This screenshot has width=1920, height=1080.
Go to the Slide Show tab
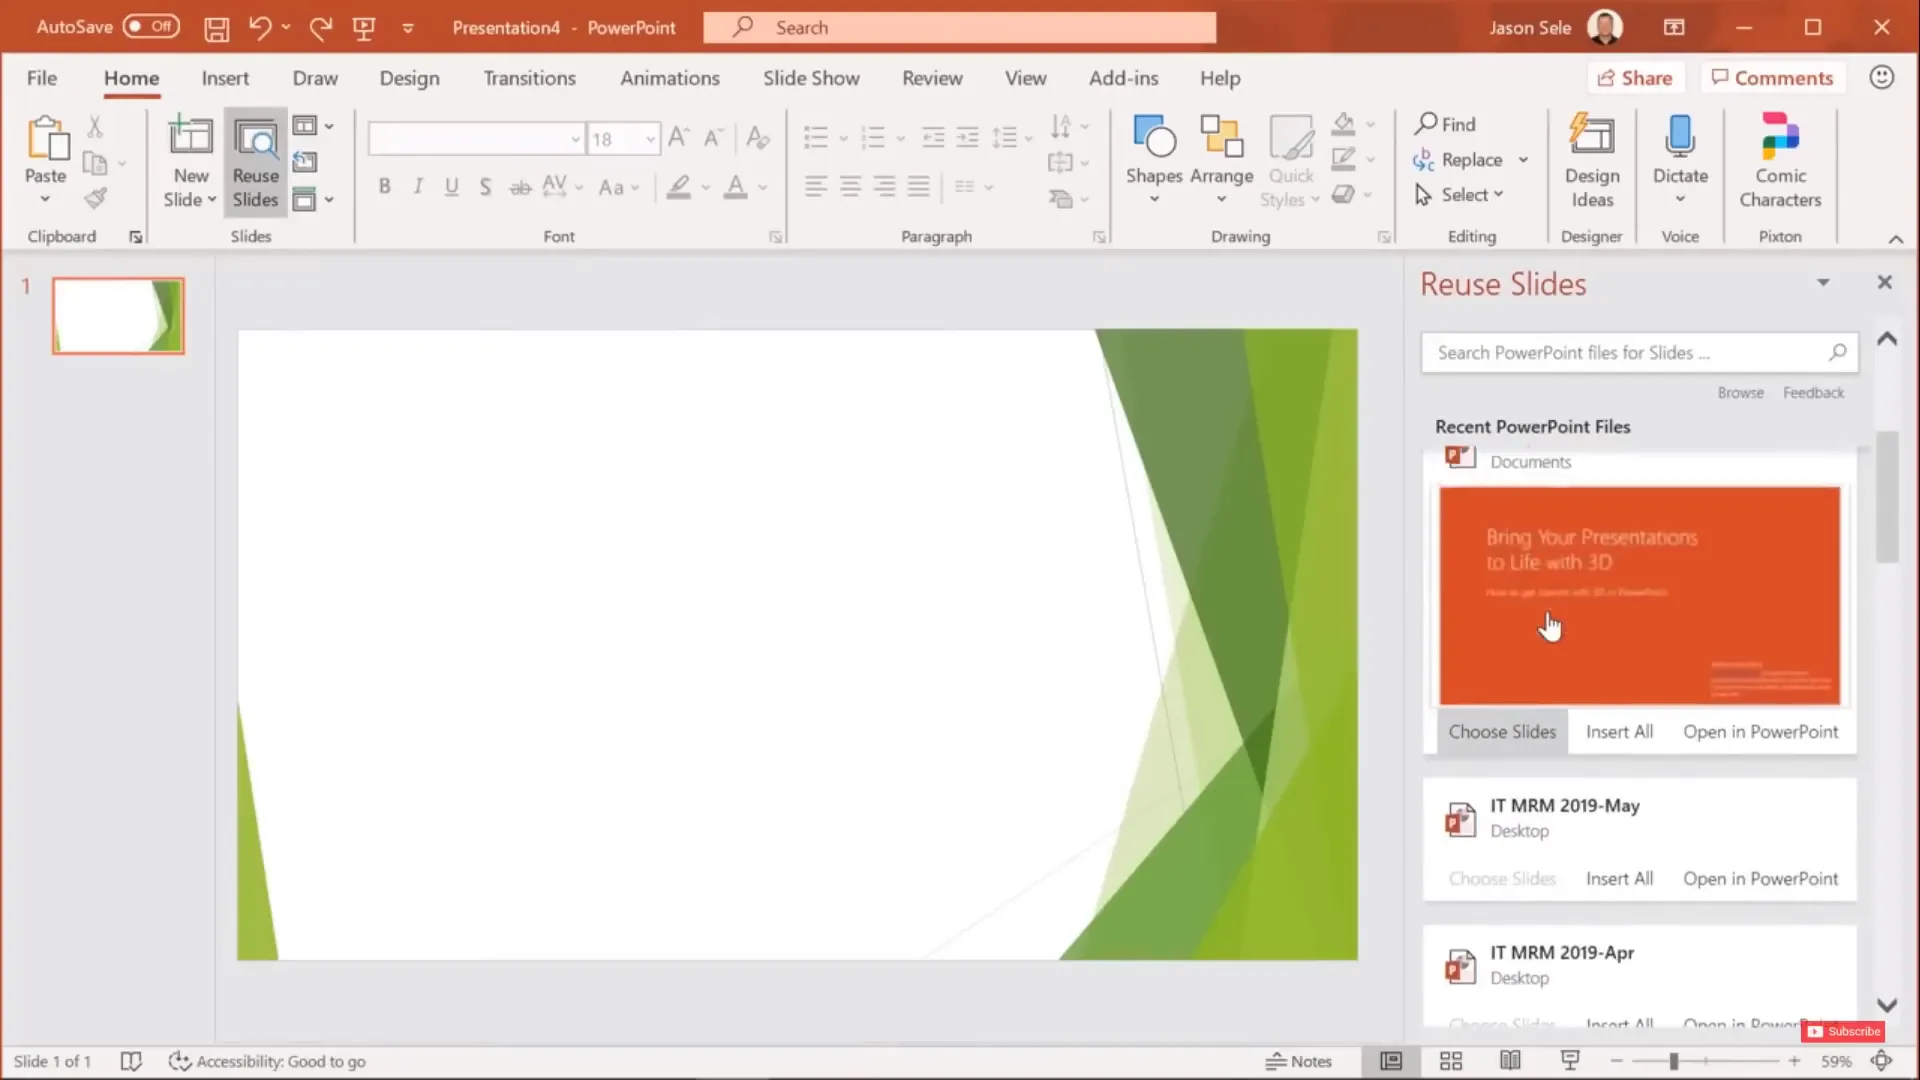pyautogui.click(x=811, y=78)
